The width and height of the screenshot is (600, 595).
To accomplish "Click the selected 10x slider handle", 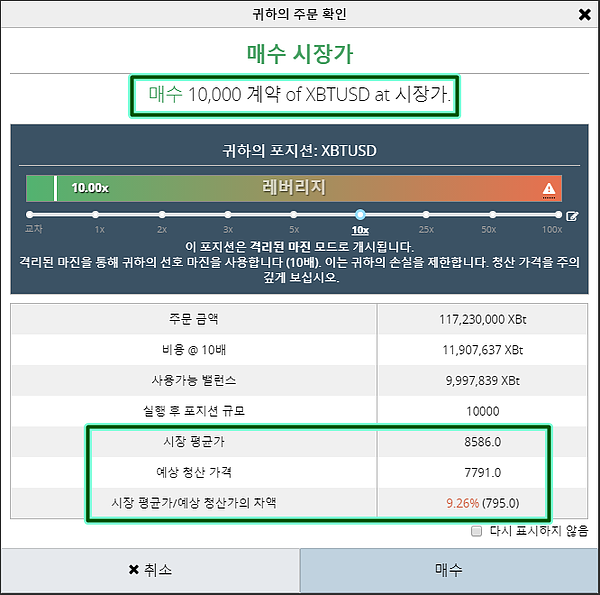I will coord(360,214).
